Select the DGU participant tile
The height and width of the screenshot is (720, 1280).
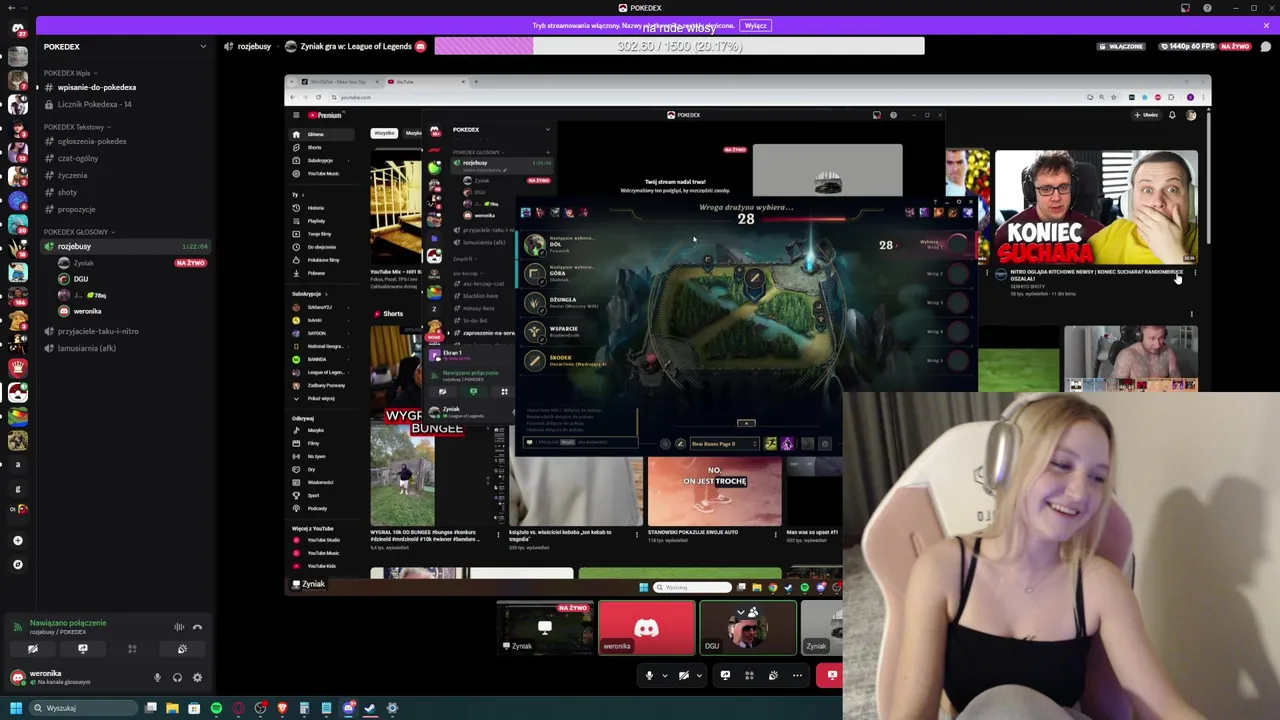[x=748, y=629]
